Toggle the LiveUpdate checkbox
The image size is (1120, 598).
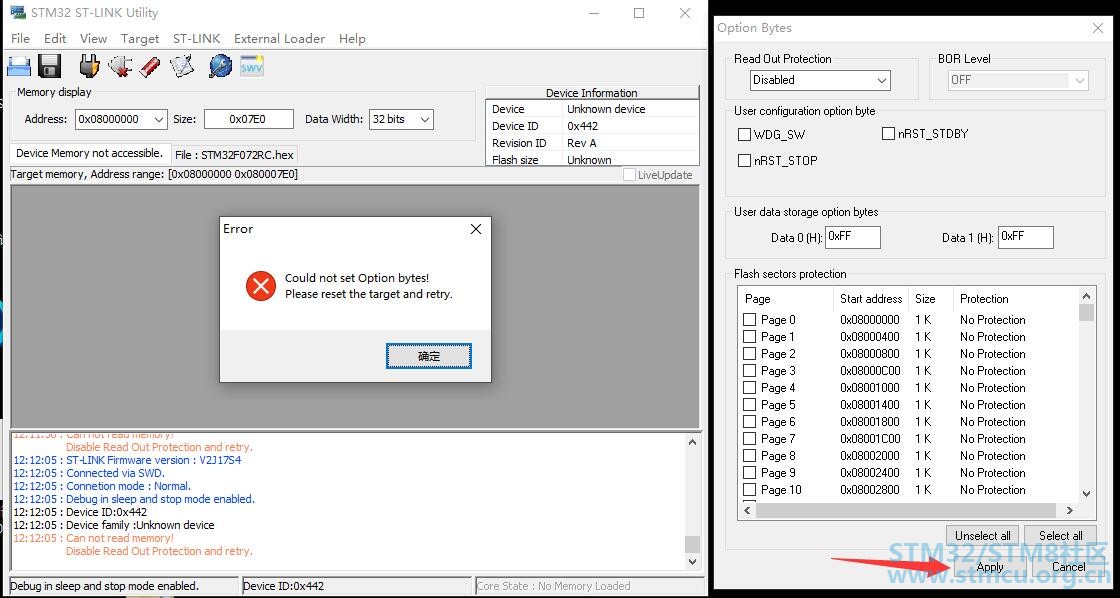629,175
